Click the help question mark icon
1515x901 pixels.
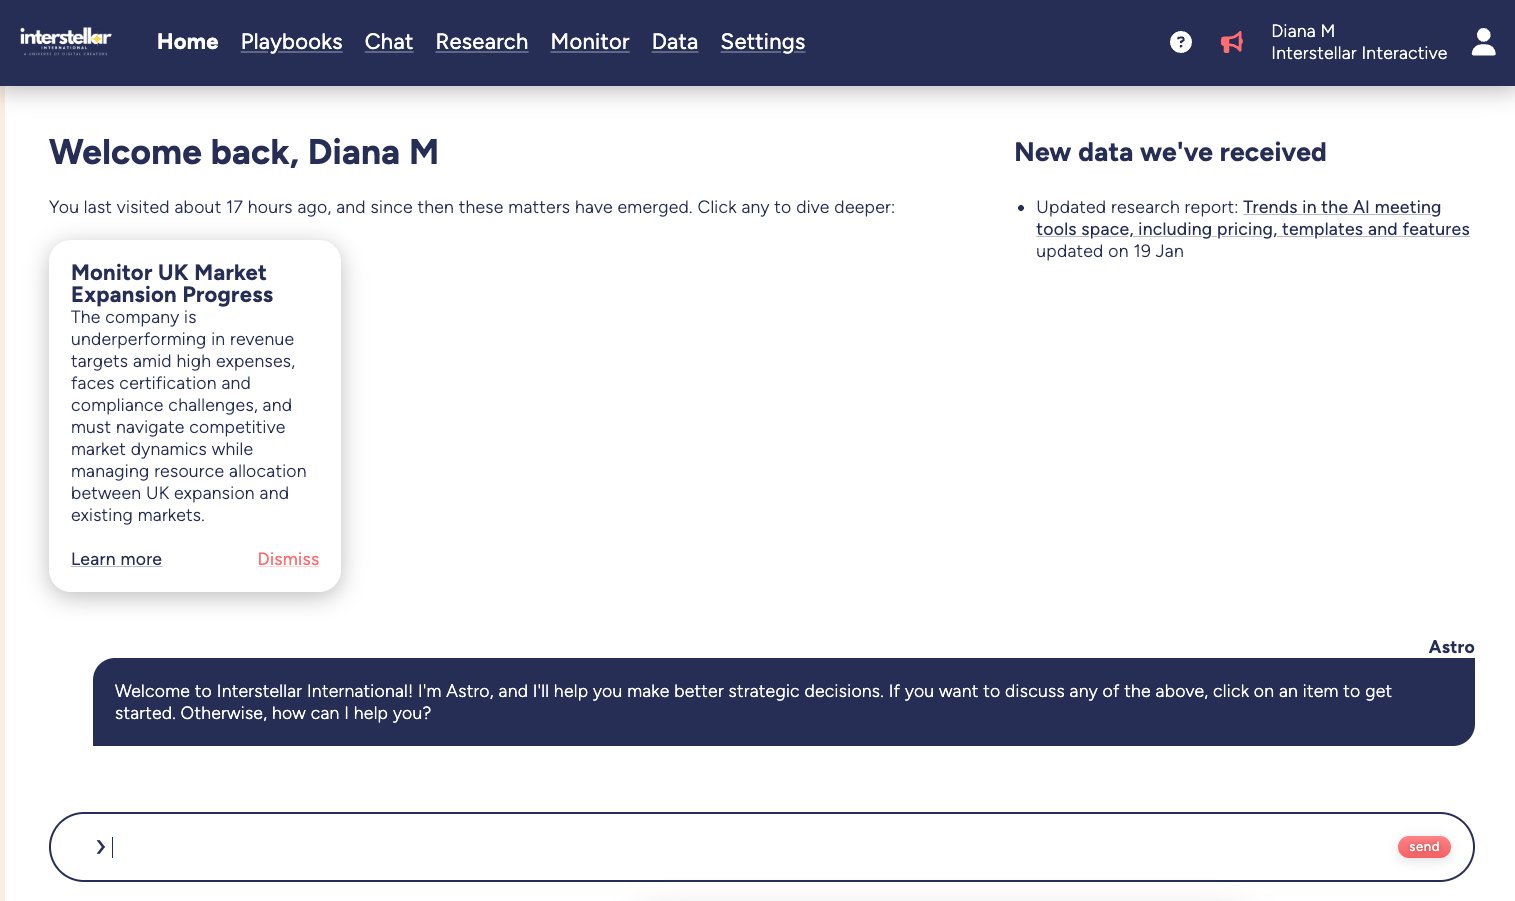pos(1181,42)
